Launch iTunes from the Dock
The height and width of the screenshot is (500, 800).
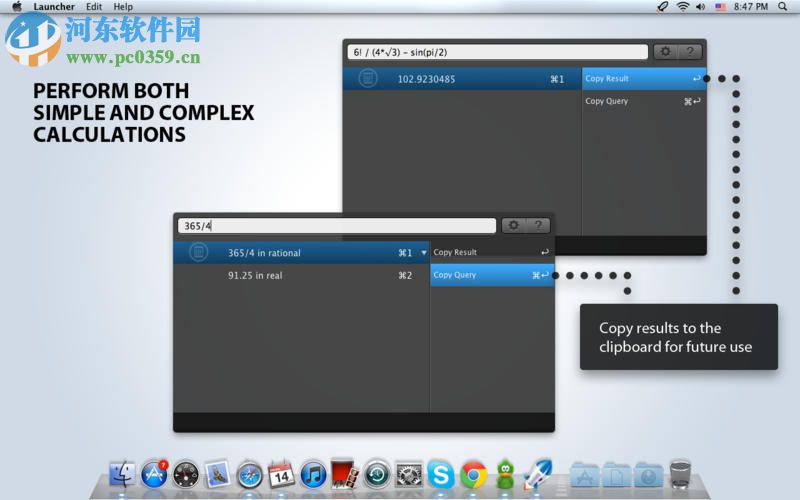coord(313,475)
